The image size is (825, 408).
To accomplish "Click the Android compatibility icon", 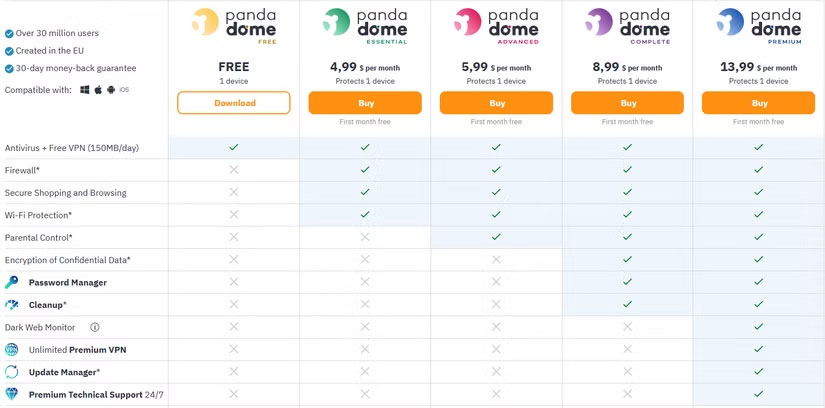I will [x=110, y=90].
